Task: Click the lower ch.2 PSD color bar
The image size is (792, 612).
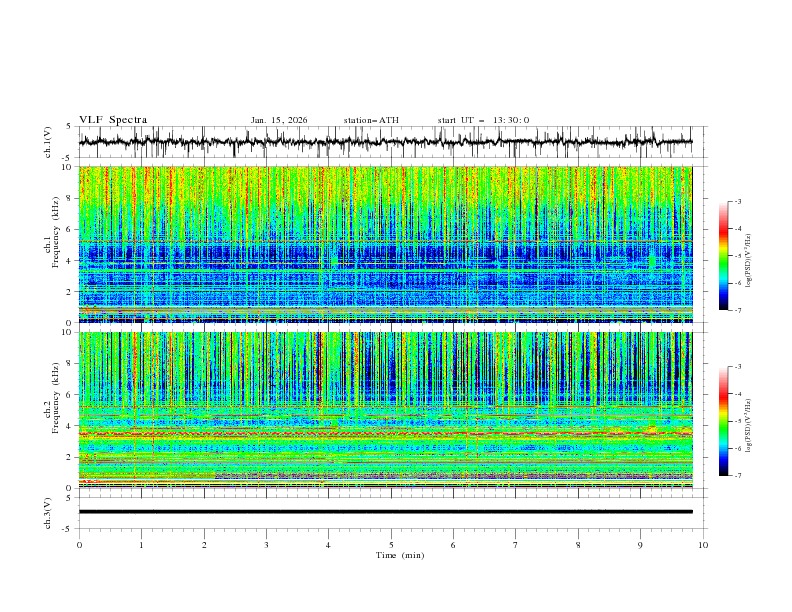Action: coord(723,421)
